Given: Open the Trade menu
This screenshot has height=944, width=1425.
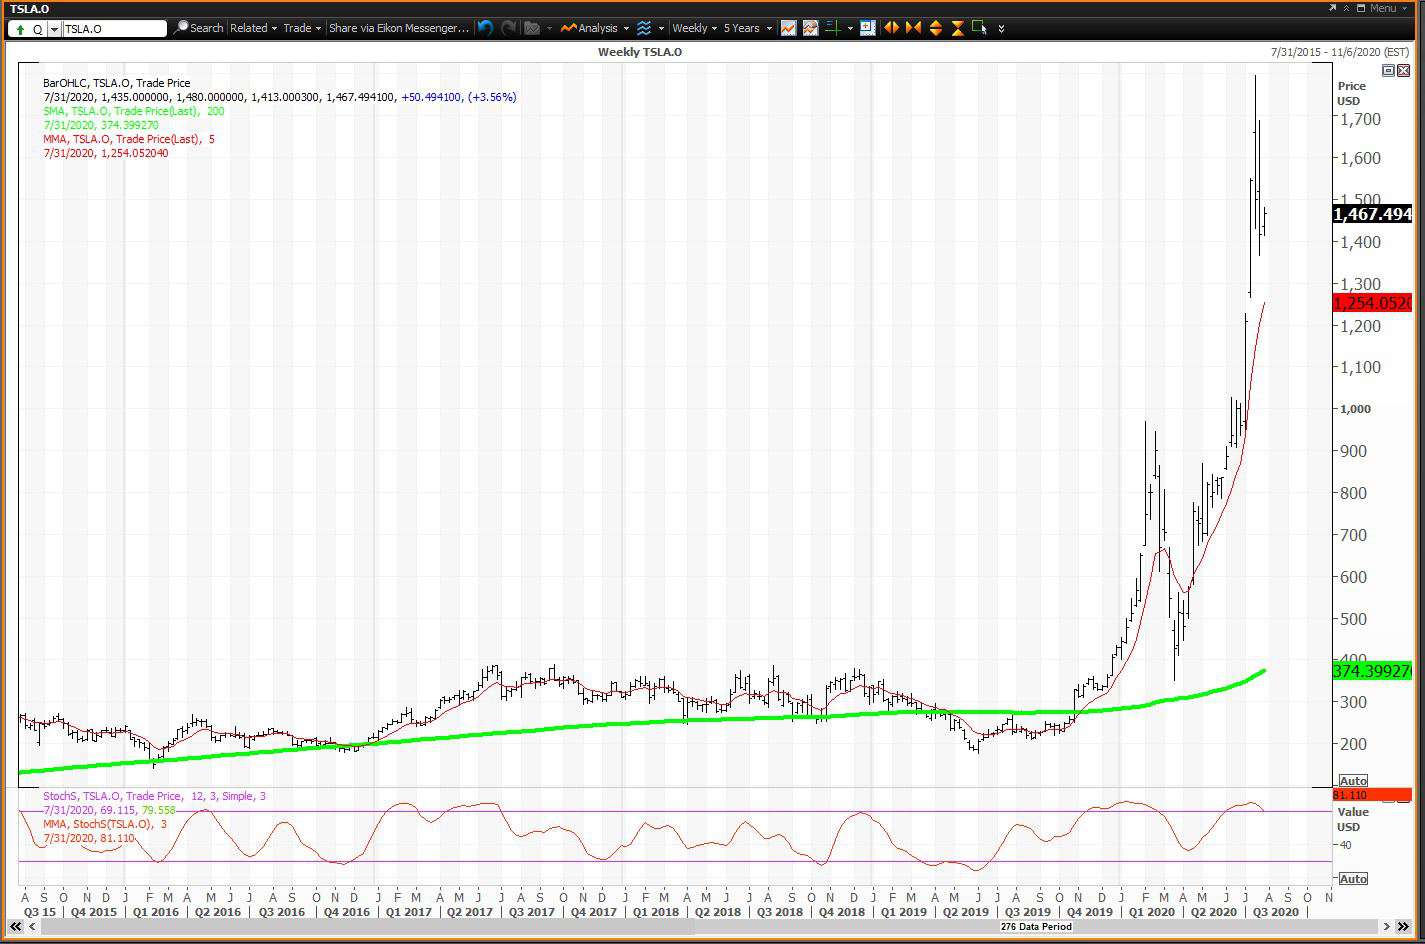Looking at the screenshot, I should click(x=302, y=28).
